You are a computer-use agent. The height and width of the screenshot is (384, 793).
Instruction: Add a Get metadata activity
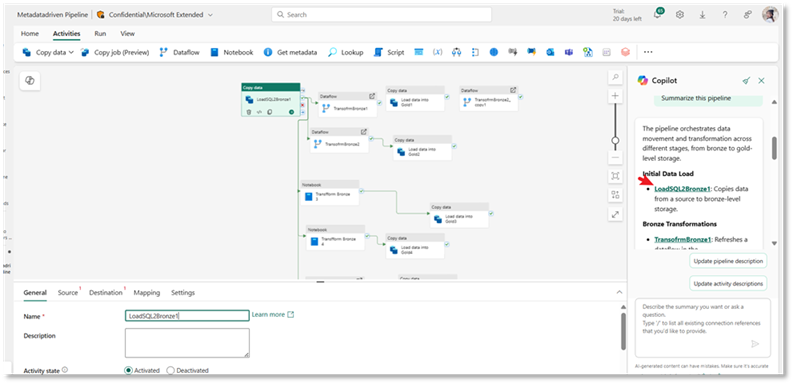[290, 52]
